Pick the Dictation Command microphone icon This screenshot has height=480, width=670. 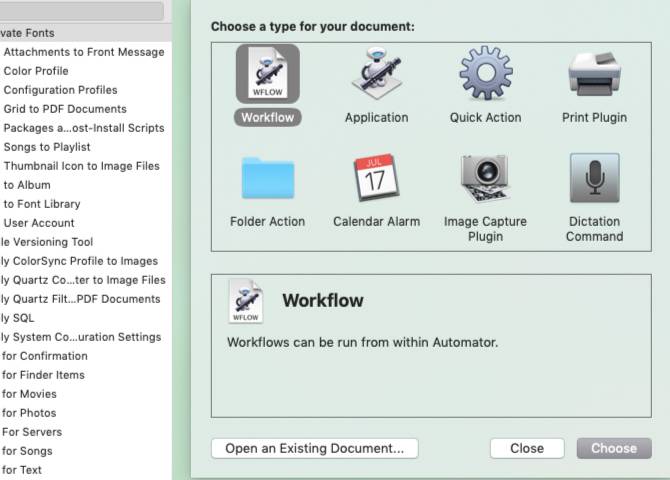[595, 178]
